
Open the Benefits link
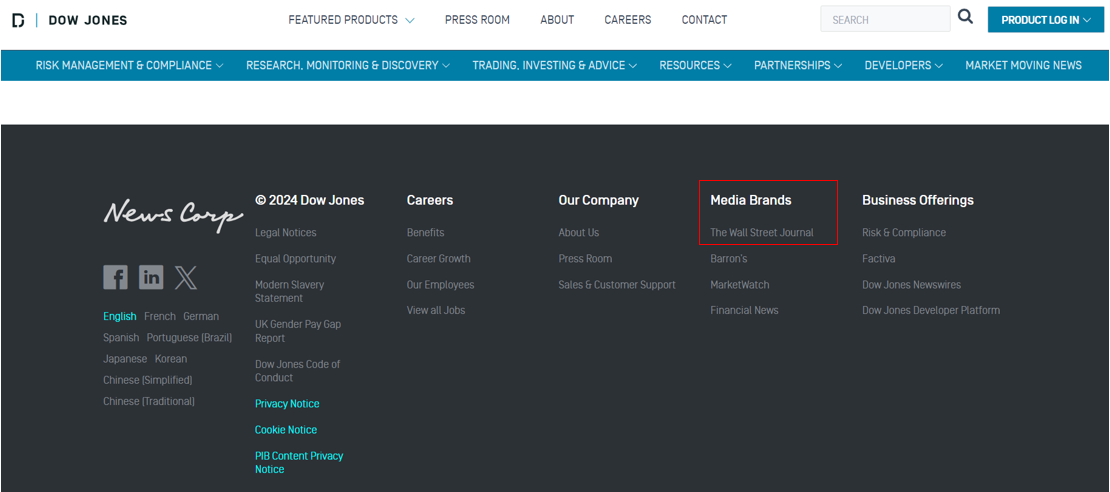[x=425, y=232]
